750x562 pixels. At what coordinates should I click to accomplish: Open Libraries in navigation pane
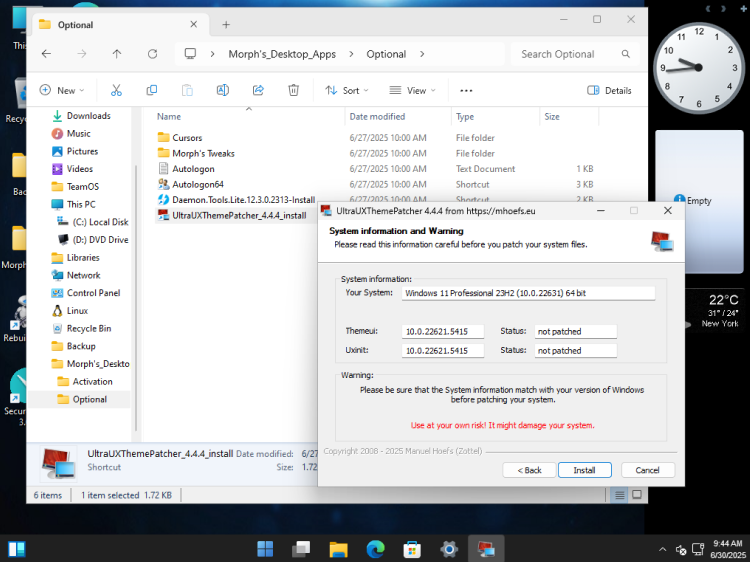point(83,257)
